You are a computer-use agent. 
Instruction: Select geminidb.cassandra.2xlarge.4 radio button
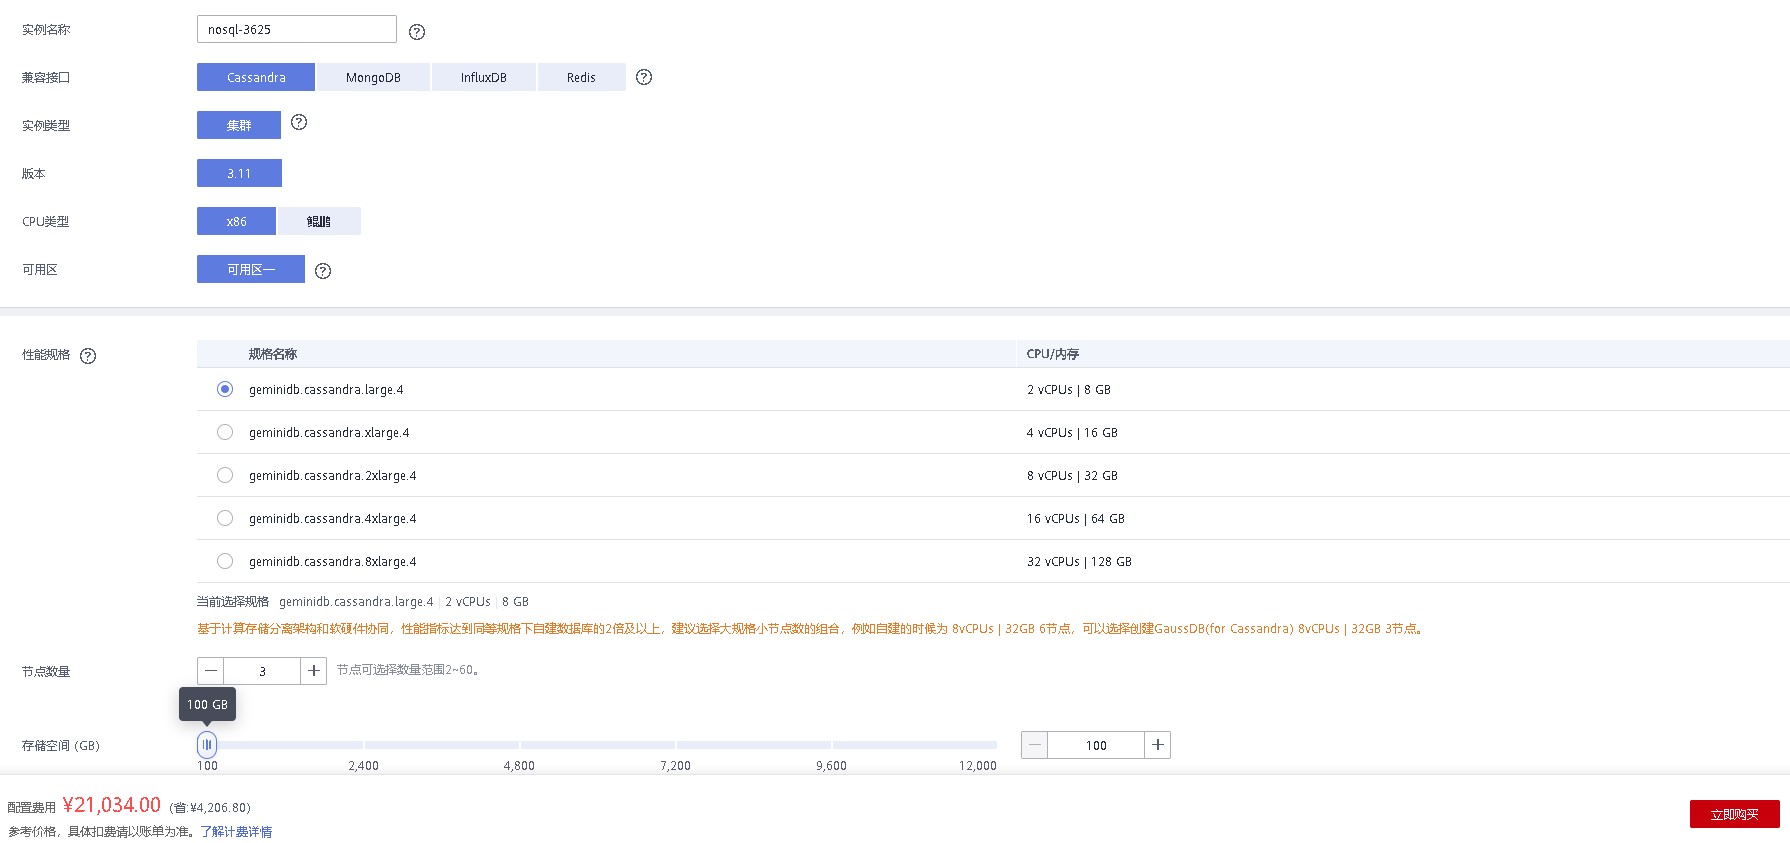click(225, 475)
